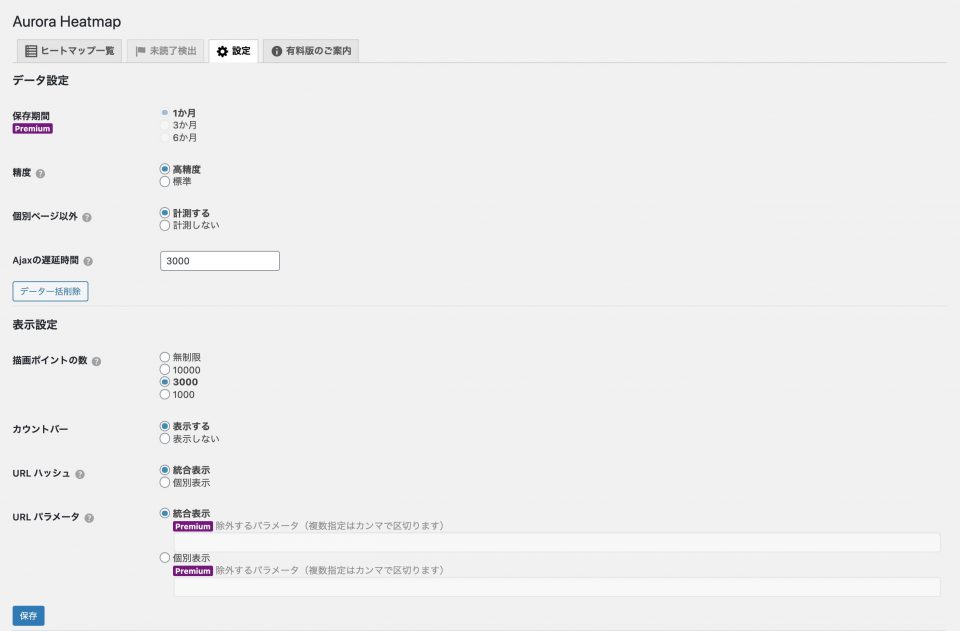
Task: Click the help icon beside URL パラメータ
Action: [x=90, y=516]
